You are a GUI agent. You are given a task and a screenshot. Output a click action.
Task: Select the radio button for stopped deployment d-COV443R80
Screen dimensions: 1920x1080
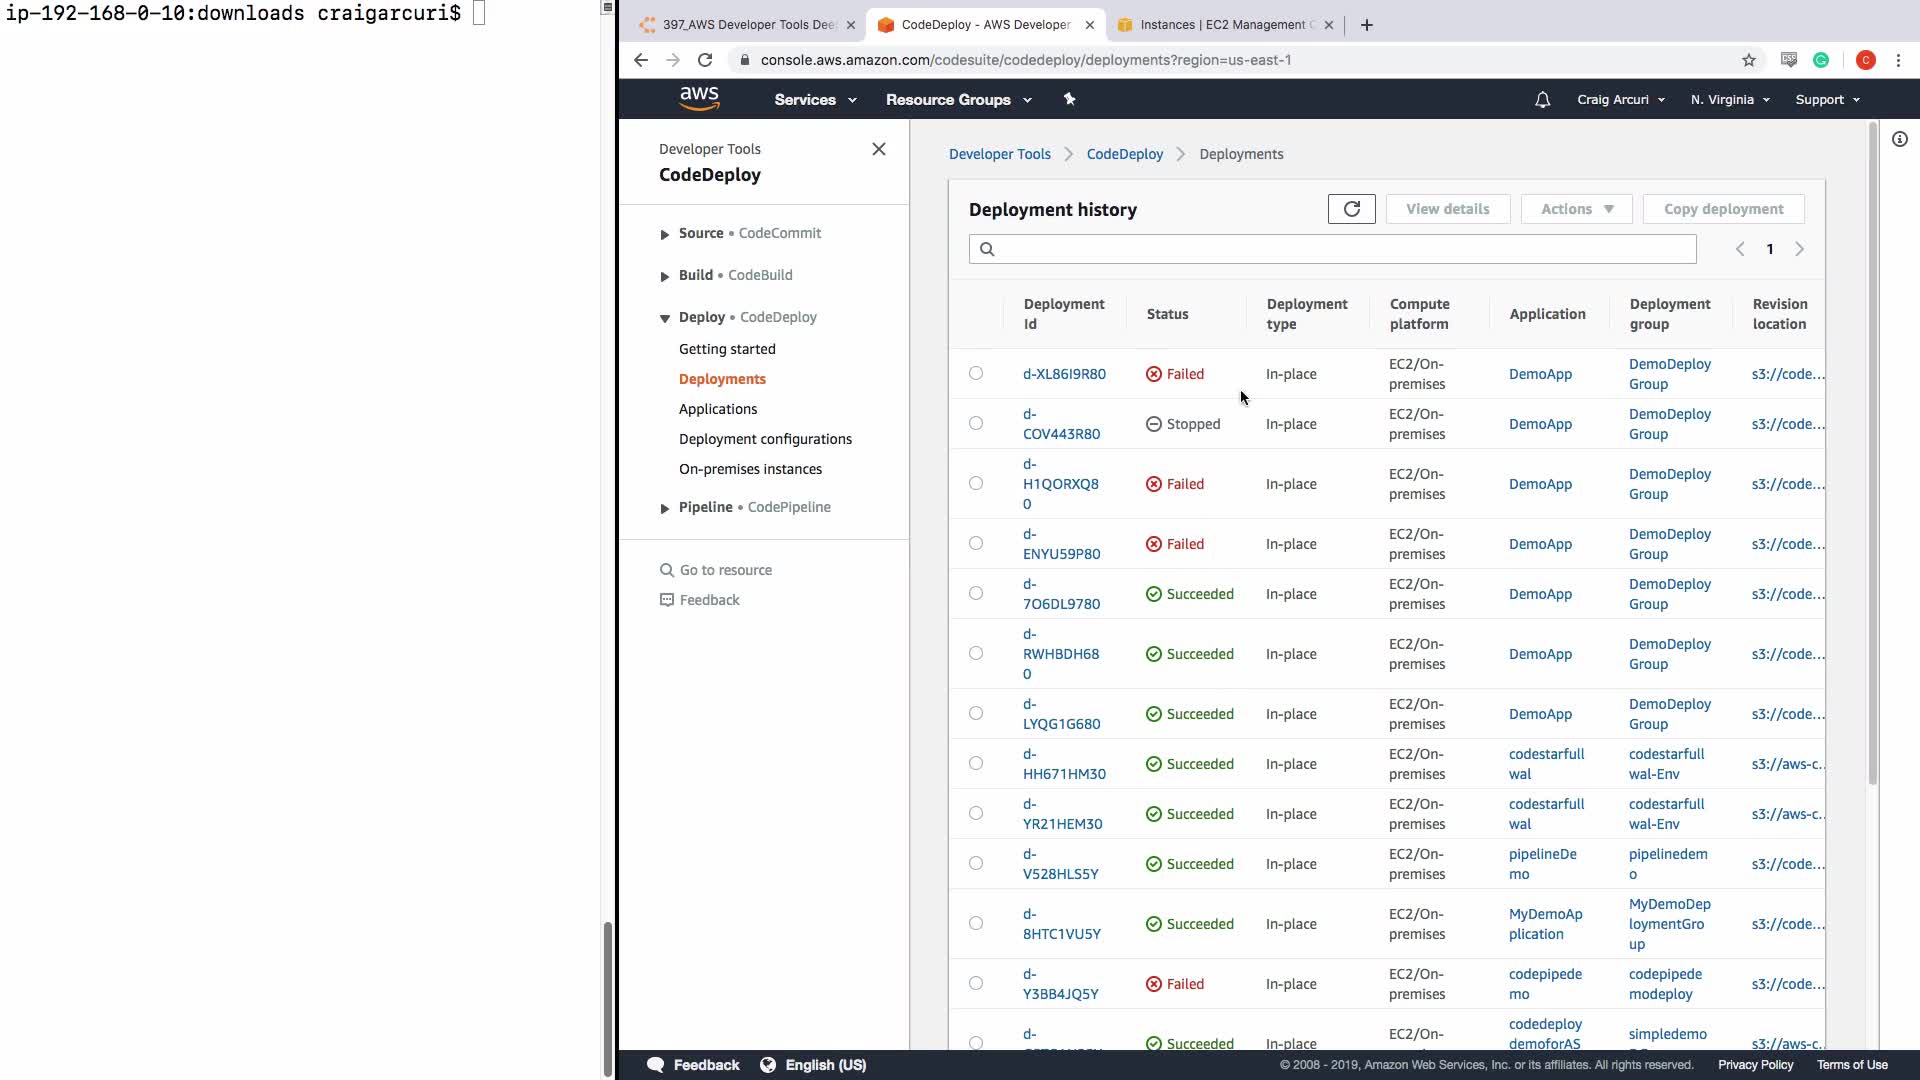pyautogui.click(x=976, y=423)
